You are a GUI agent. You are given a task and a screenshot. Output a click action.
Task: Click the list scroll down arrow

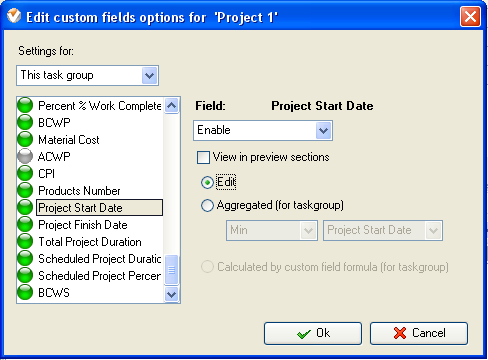(x=171, y=294)
